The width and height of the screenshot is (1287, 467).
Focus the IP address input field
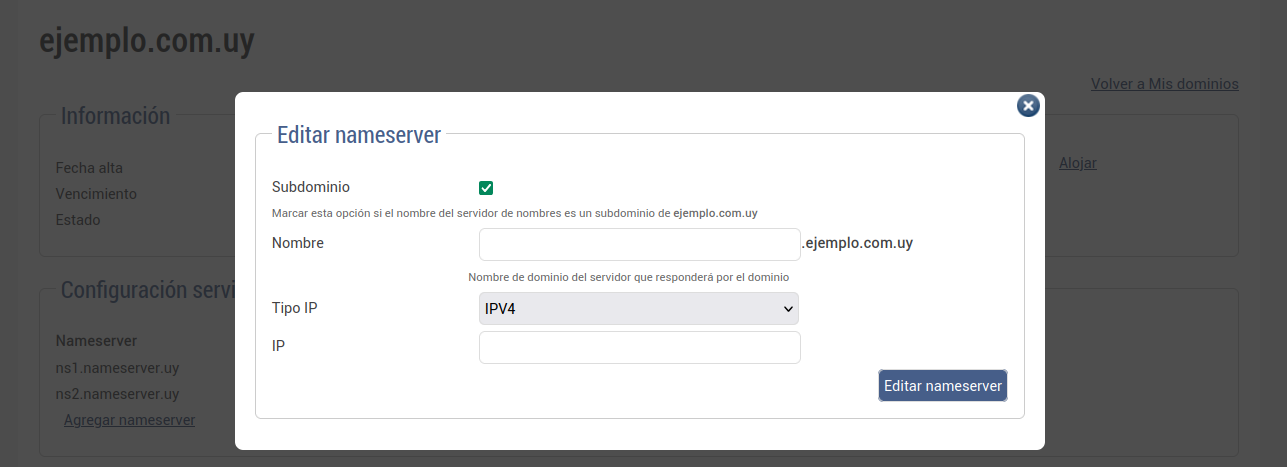pyautogui.click(x=639, y=348)
